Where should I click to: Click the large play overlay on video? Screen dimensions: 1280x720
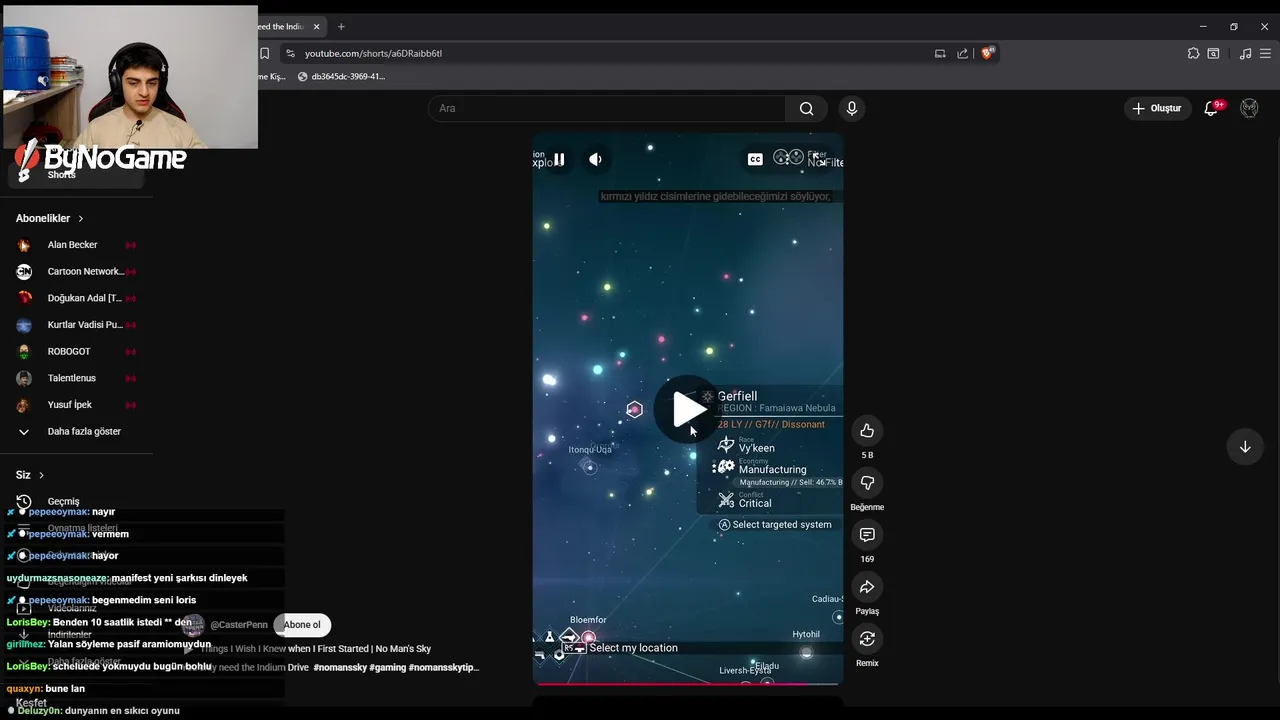[x=687, y=408]
